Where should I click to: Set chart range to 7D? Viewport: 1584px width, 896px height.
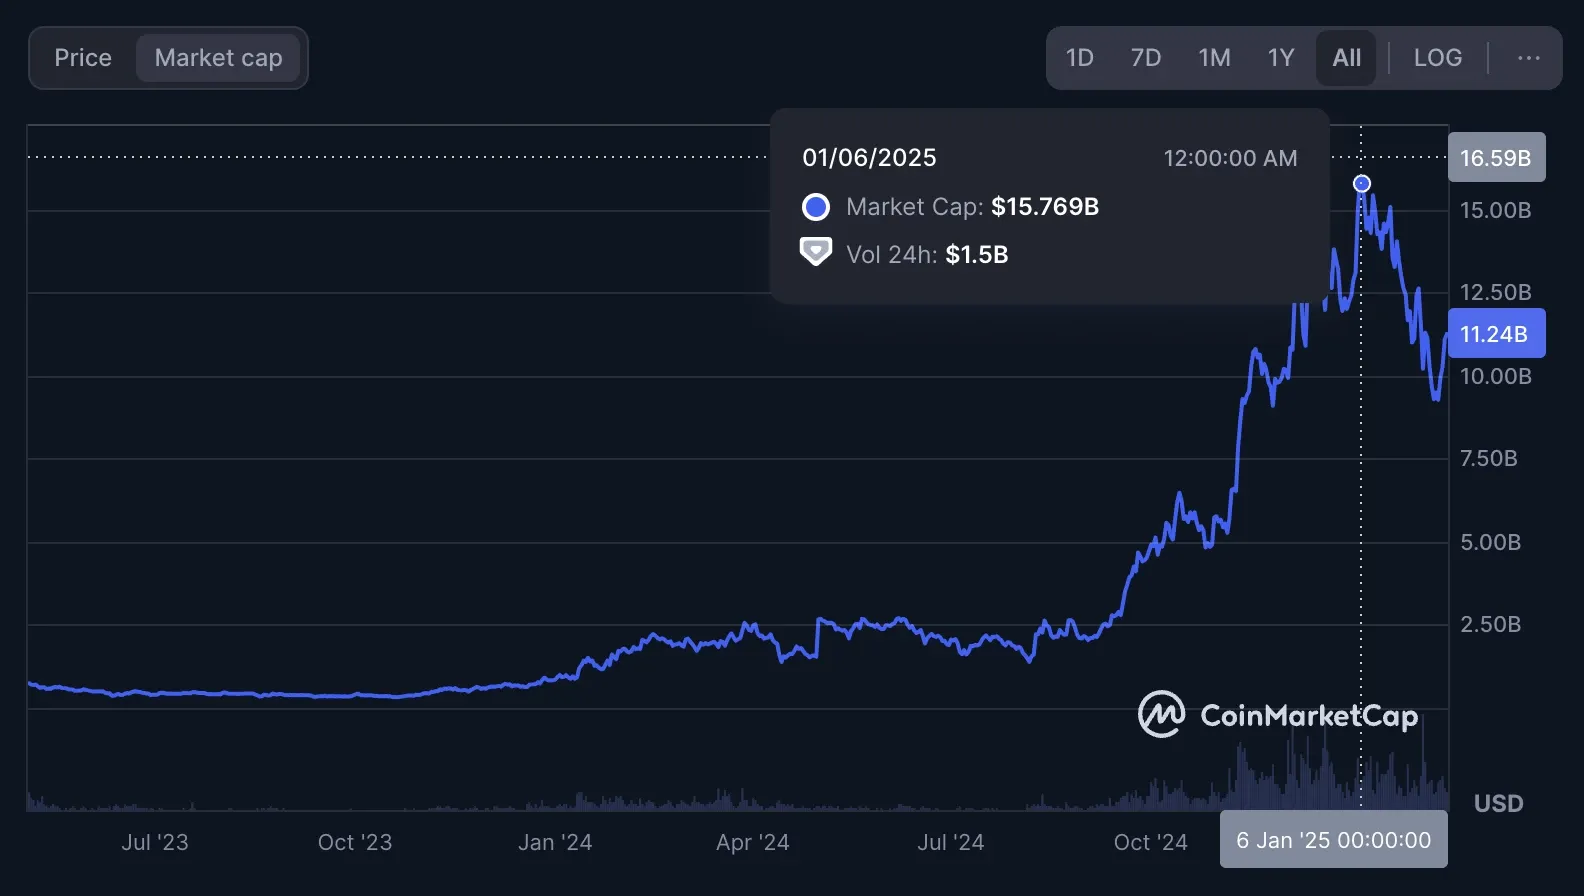pyautogui.click(x=1146, y=58)
